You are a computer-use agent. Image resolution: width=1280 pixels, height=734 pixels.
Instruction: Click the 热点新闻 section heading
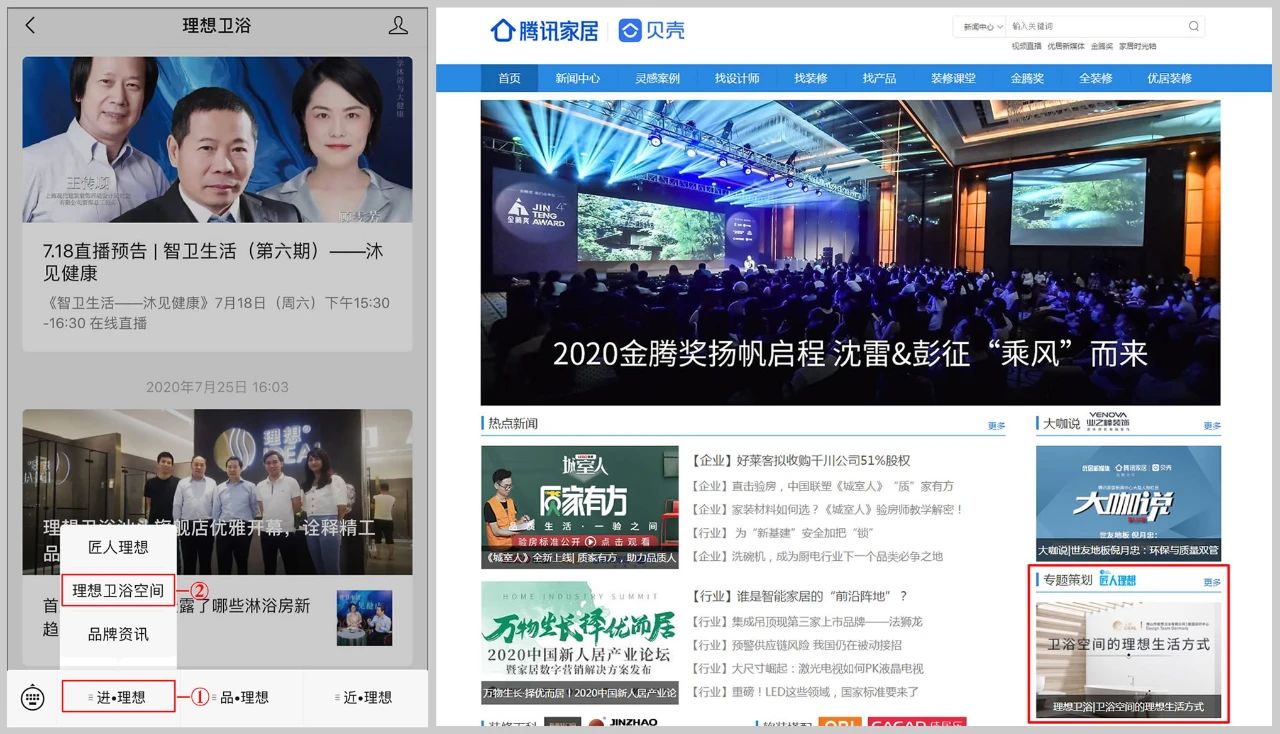coord(512,424)
